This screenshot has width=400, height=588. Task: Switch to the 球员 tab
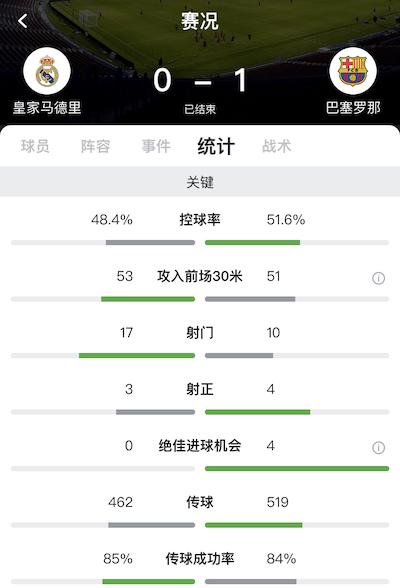coord(35,146)
